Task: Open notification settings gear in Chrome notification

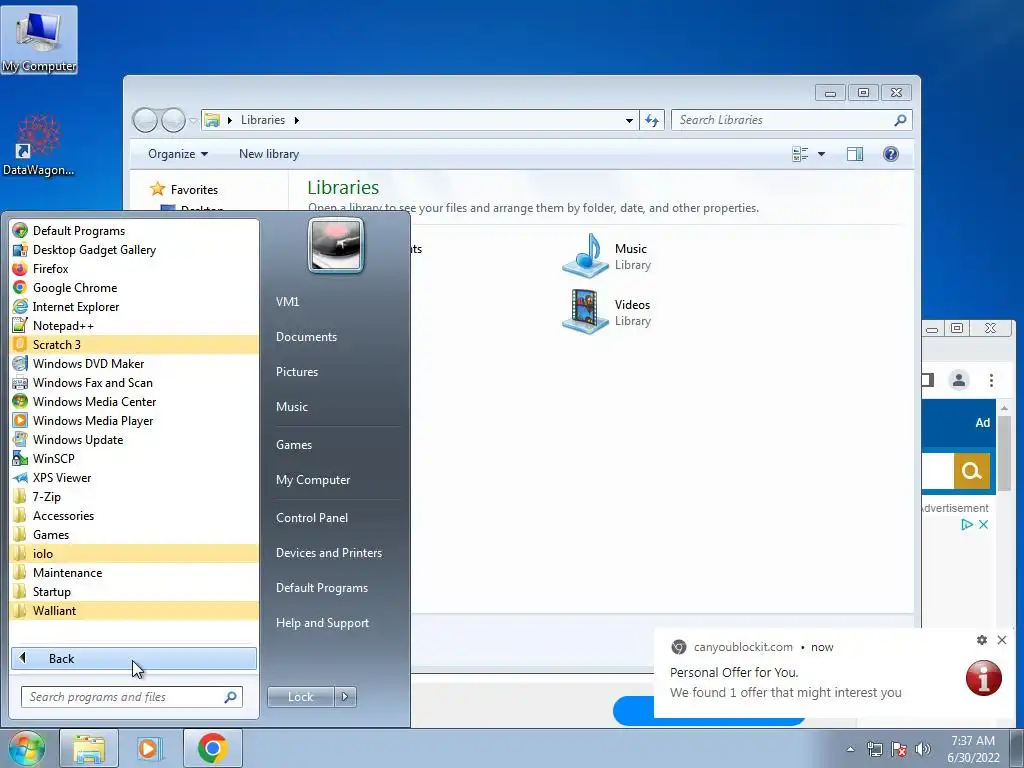Action: 982,640
